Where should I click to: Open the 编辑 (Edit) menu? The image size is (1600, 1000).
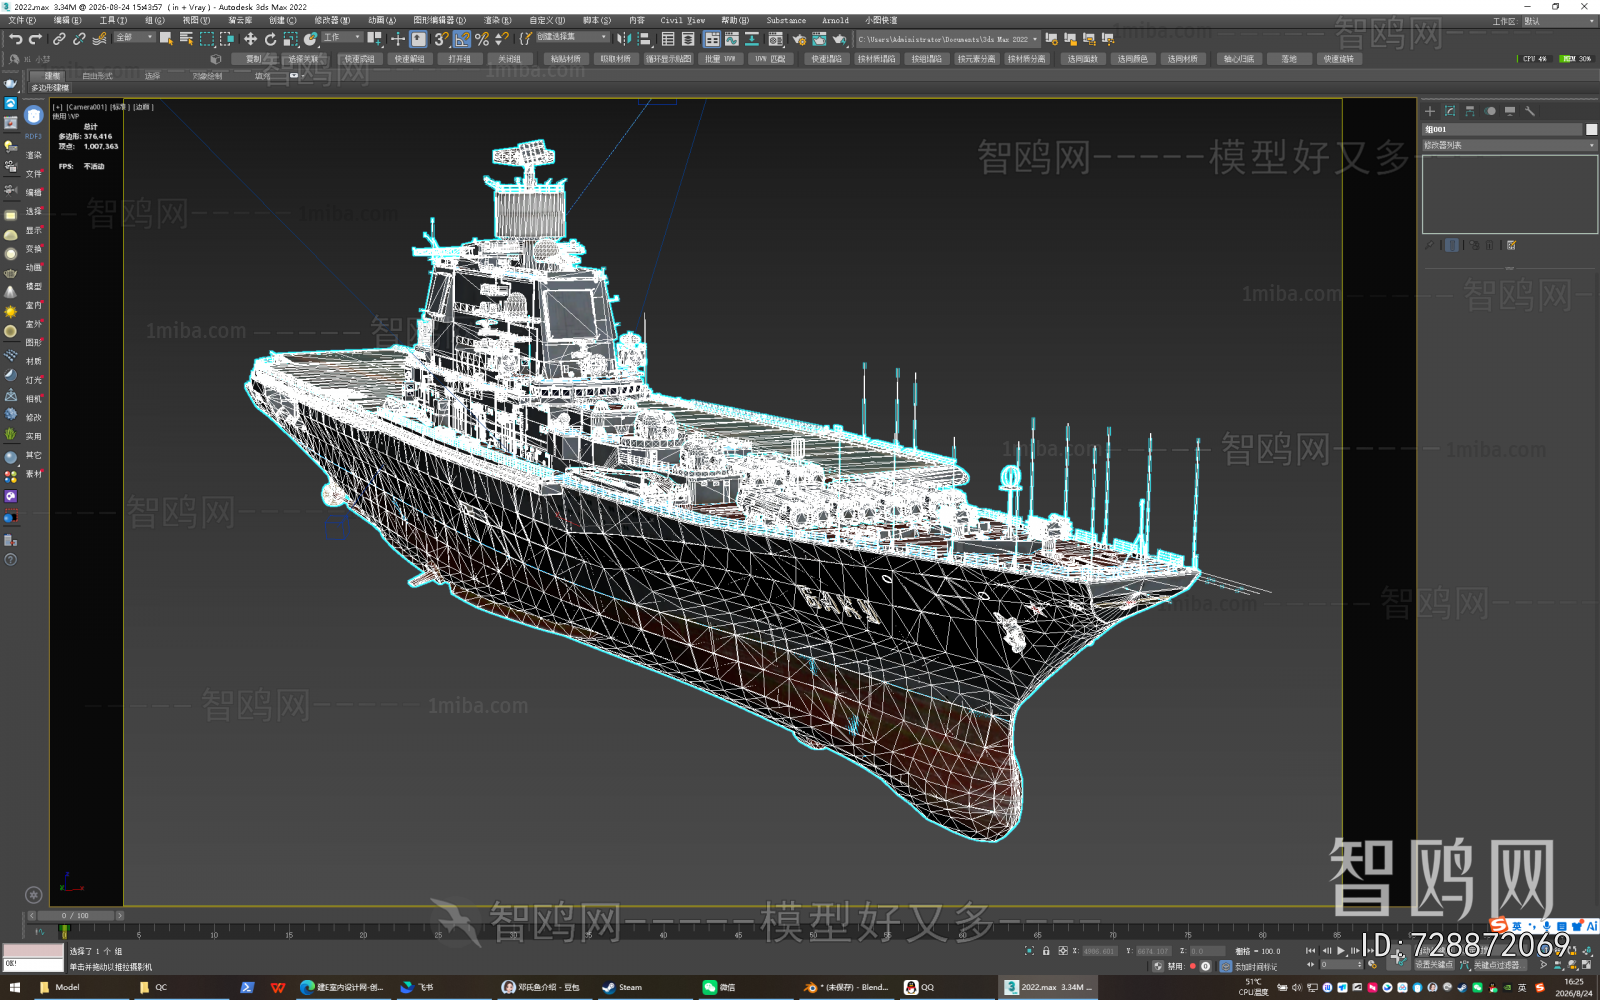[67, 20]
